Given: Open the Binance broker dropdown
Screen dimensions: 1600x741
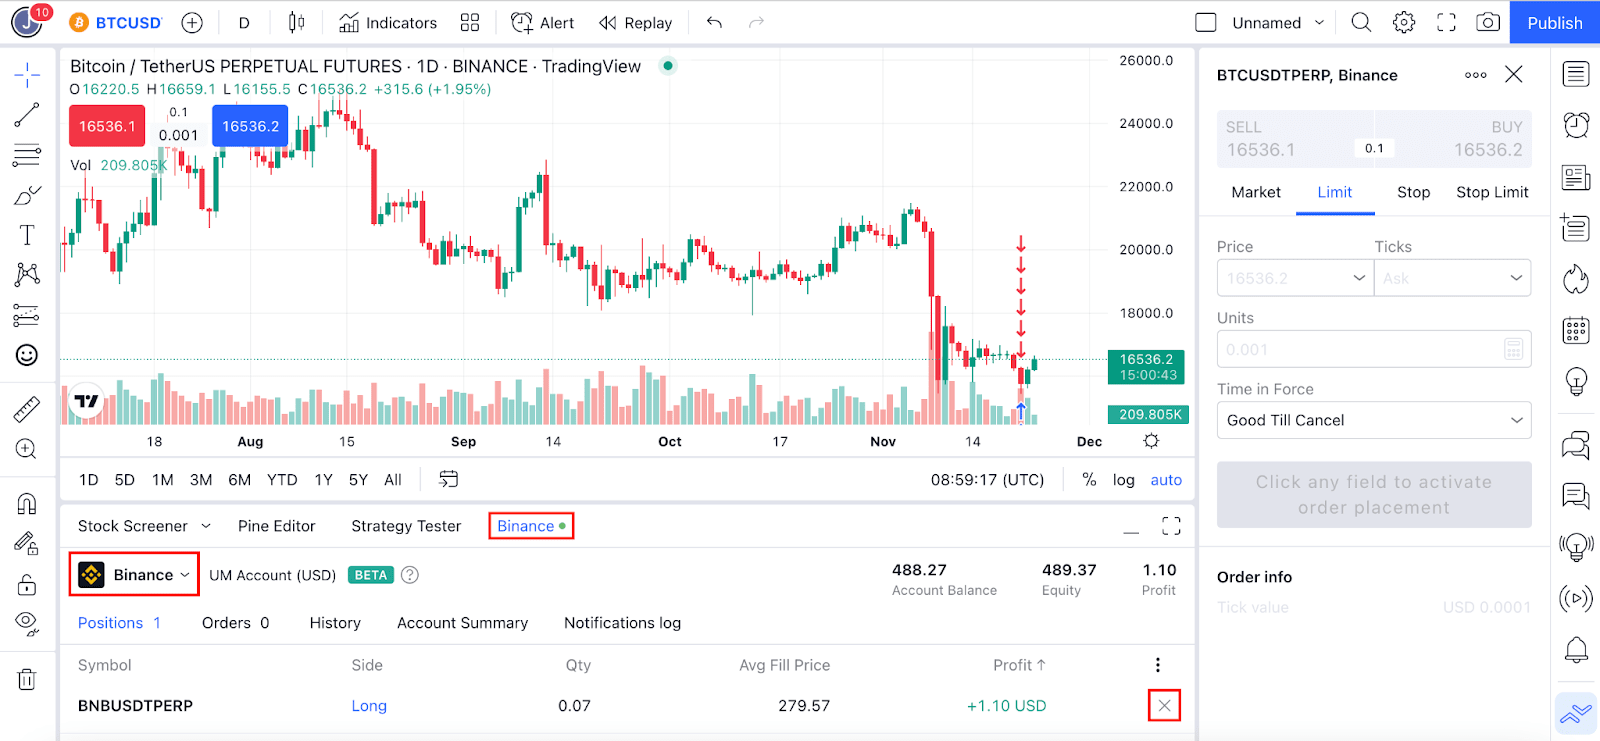Looking at the screenshot, I should (134, 575).
